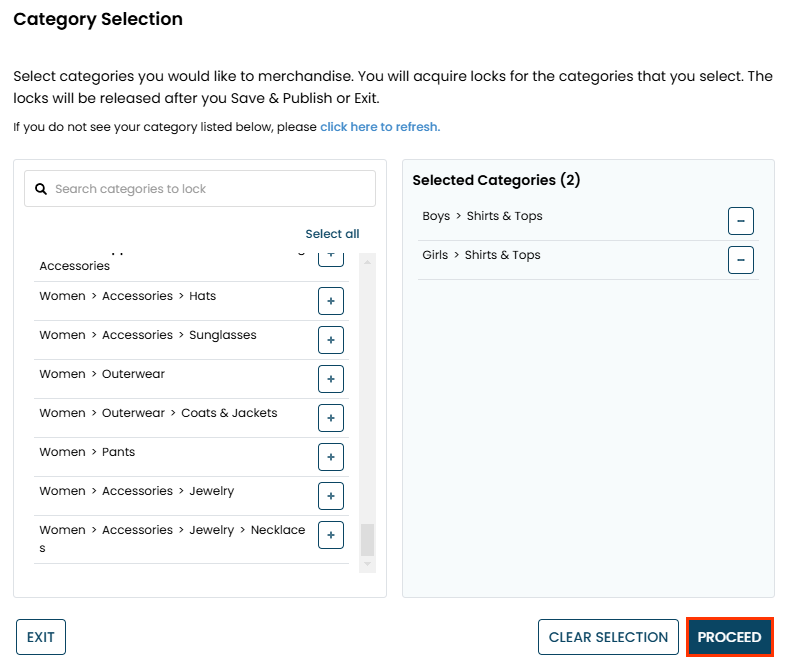Add Women > Accessories > Sunglasses category
Viewport: 788px width, 666px height.
(331, 340)
